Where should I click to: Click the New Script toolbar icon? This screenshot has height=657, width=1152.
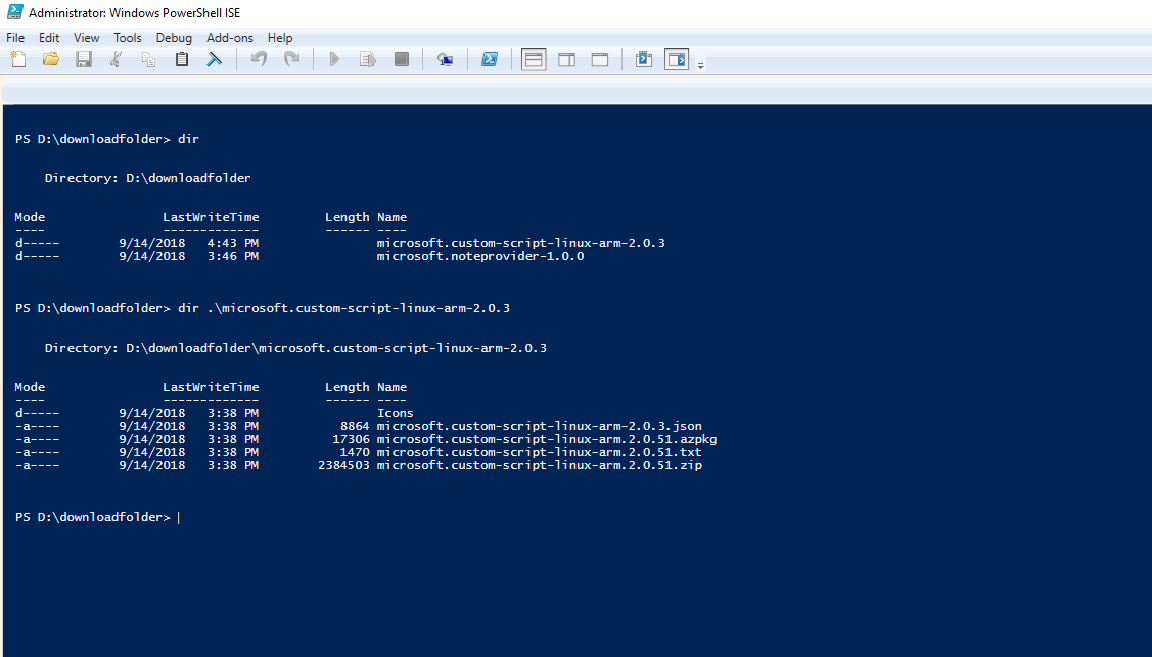[x=18, y=60]
